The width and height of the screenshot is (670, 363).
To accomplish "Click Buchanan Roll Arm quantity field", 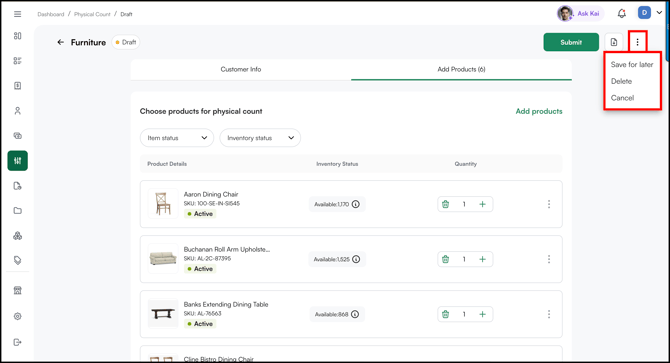I will (x=464, y=259).
